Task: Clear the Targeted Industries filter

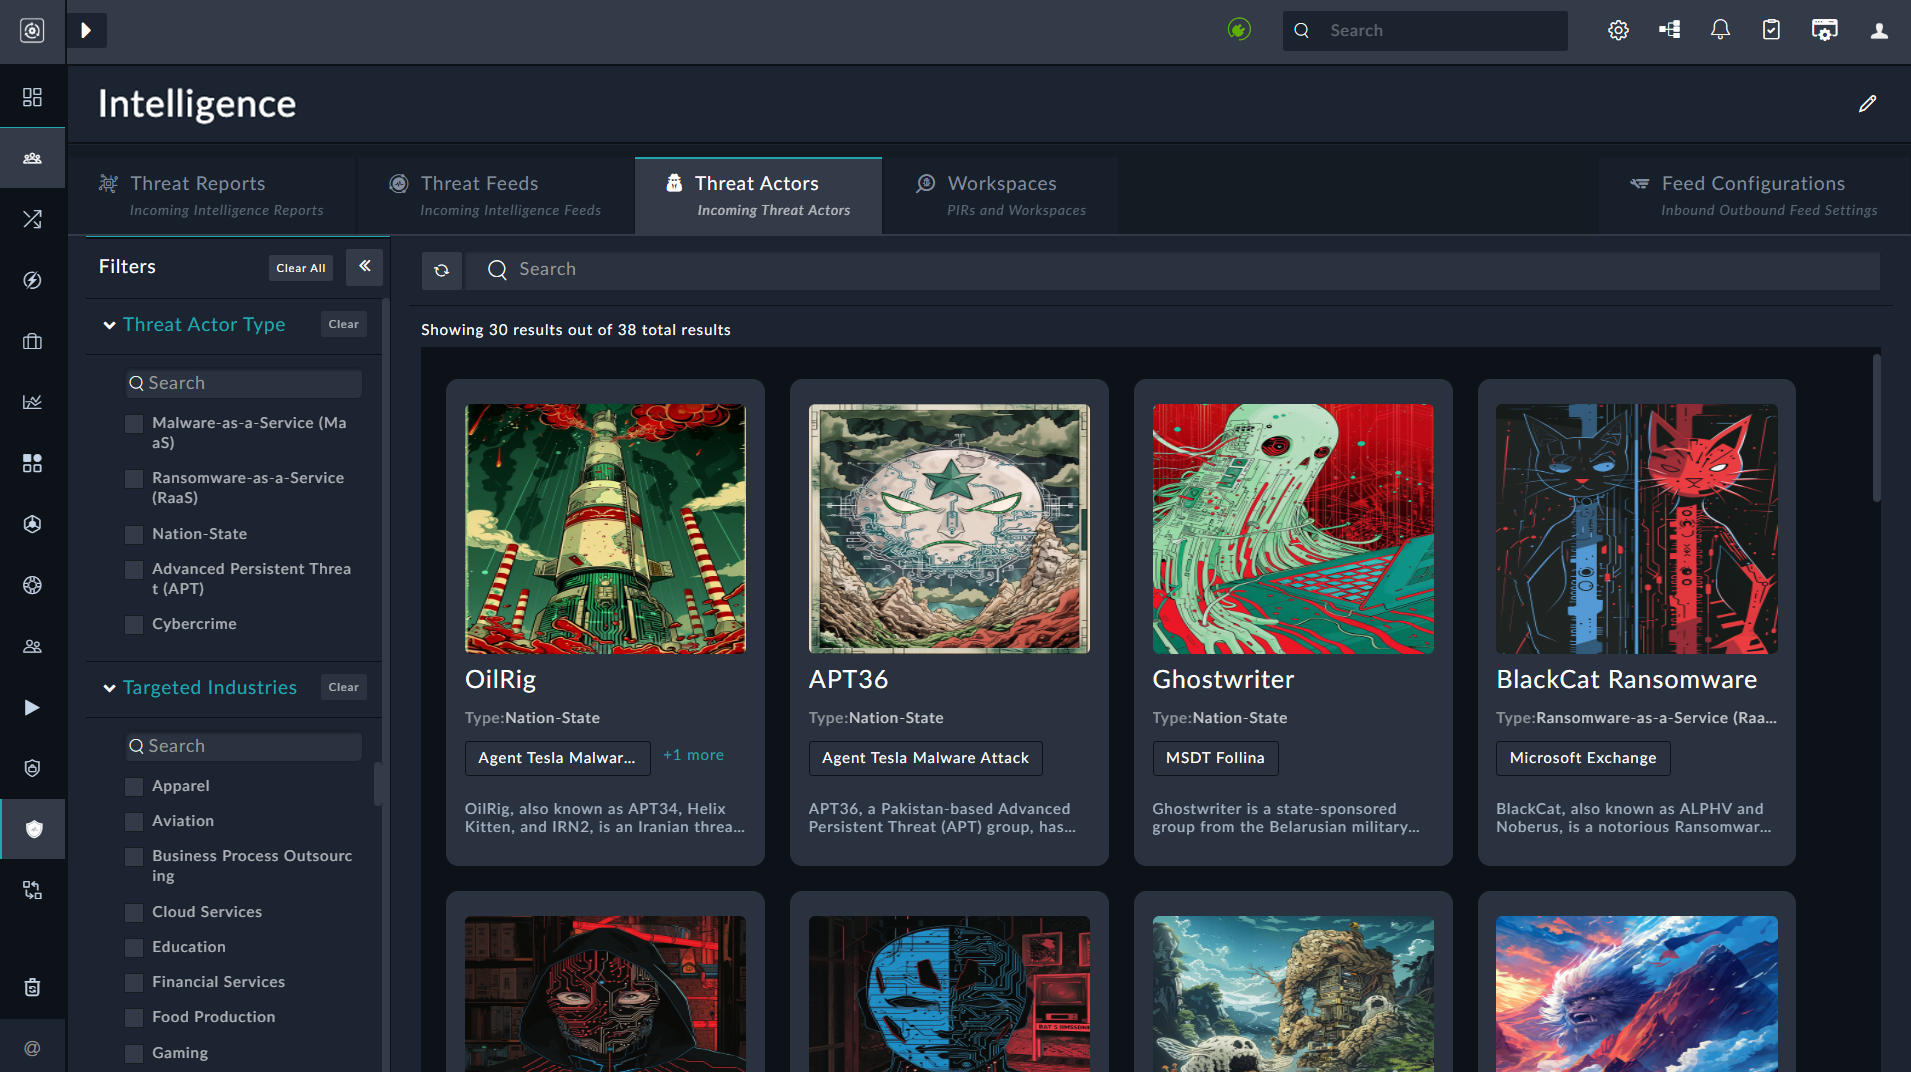Action: pyautogui.click(x=344, y=687)
